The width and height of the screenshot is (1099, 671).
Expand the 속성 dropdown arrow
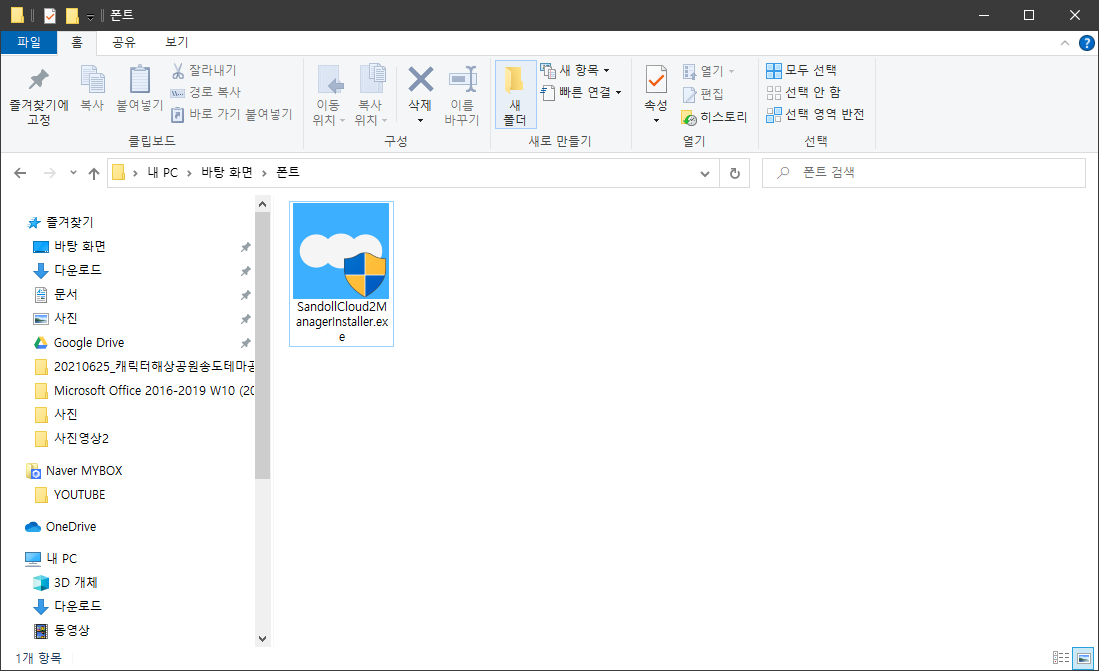656,121
